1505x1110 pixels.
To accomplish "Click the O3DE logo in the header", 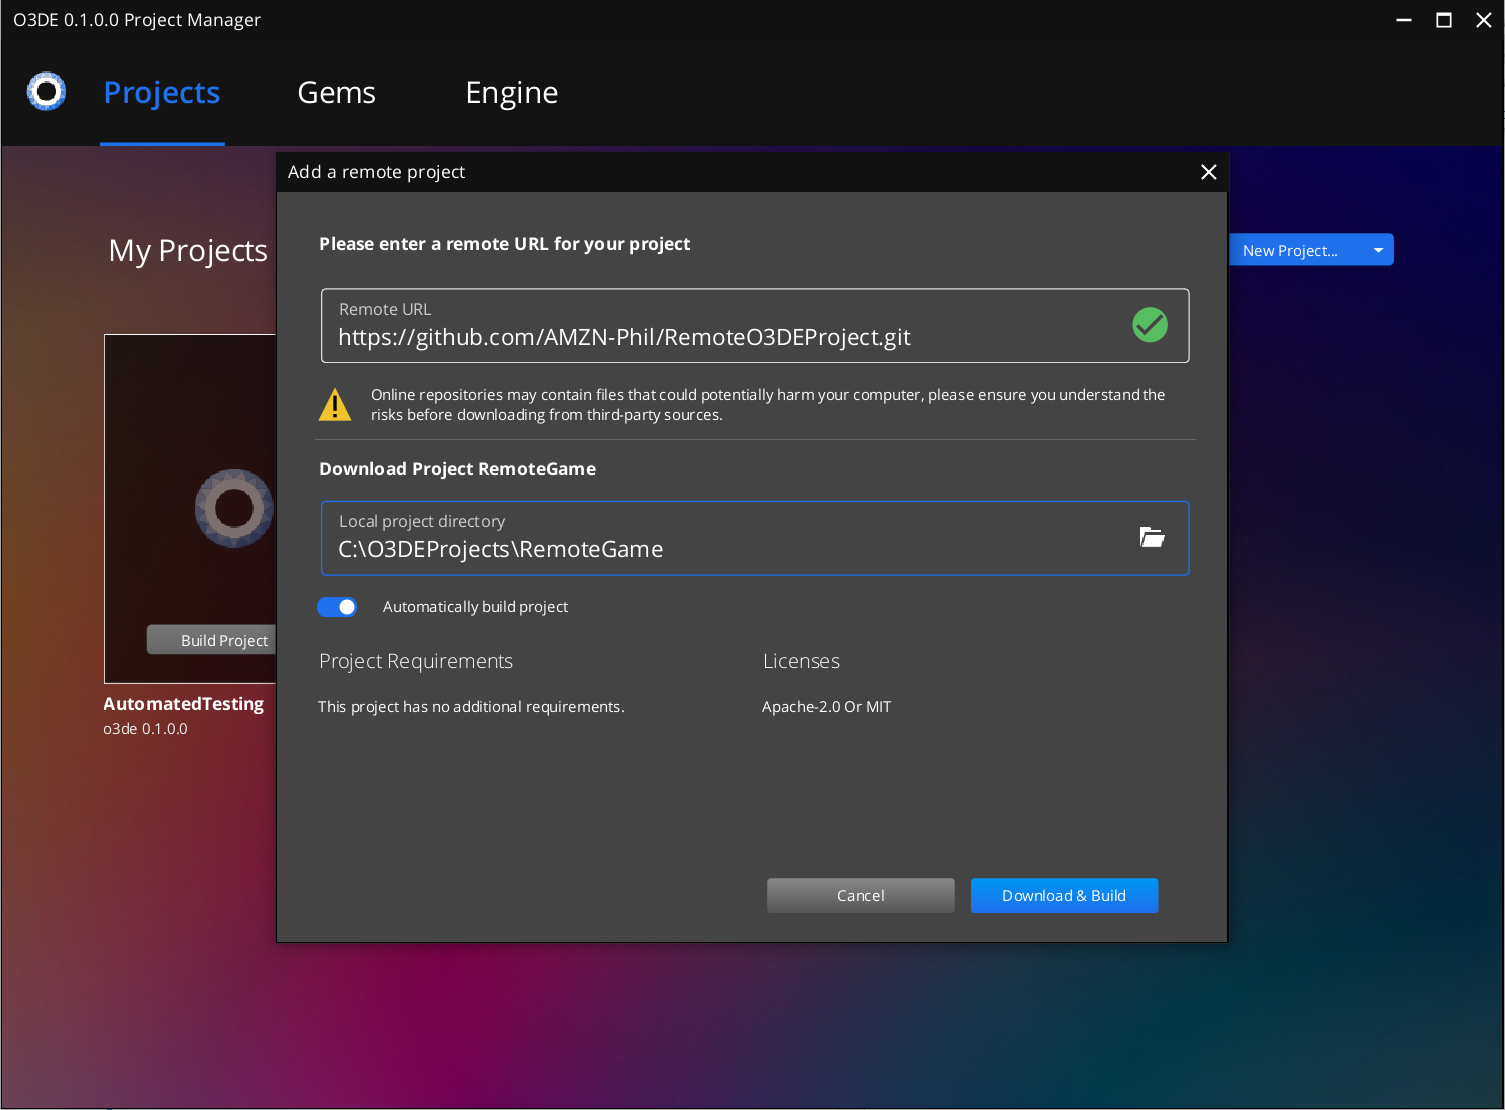I will pos(46,91).
